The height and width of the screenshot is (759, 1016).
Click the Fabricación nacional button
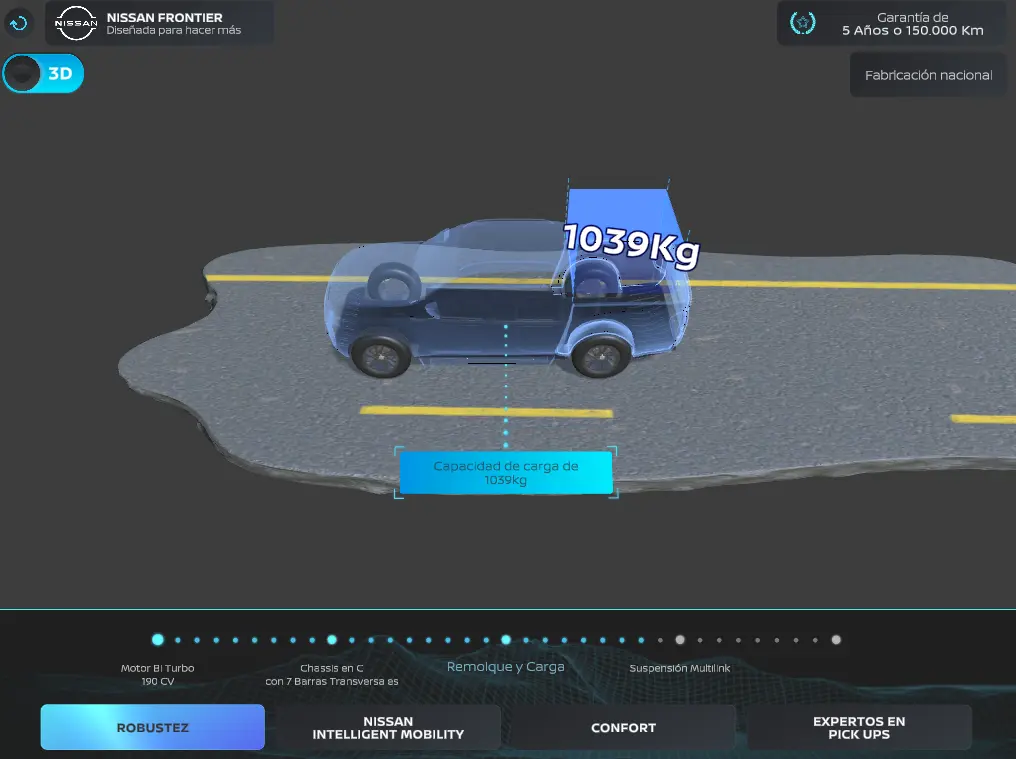(928, 75)
